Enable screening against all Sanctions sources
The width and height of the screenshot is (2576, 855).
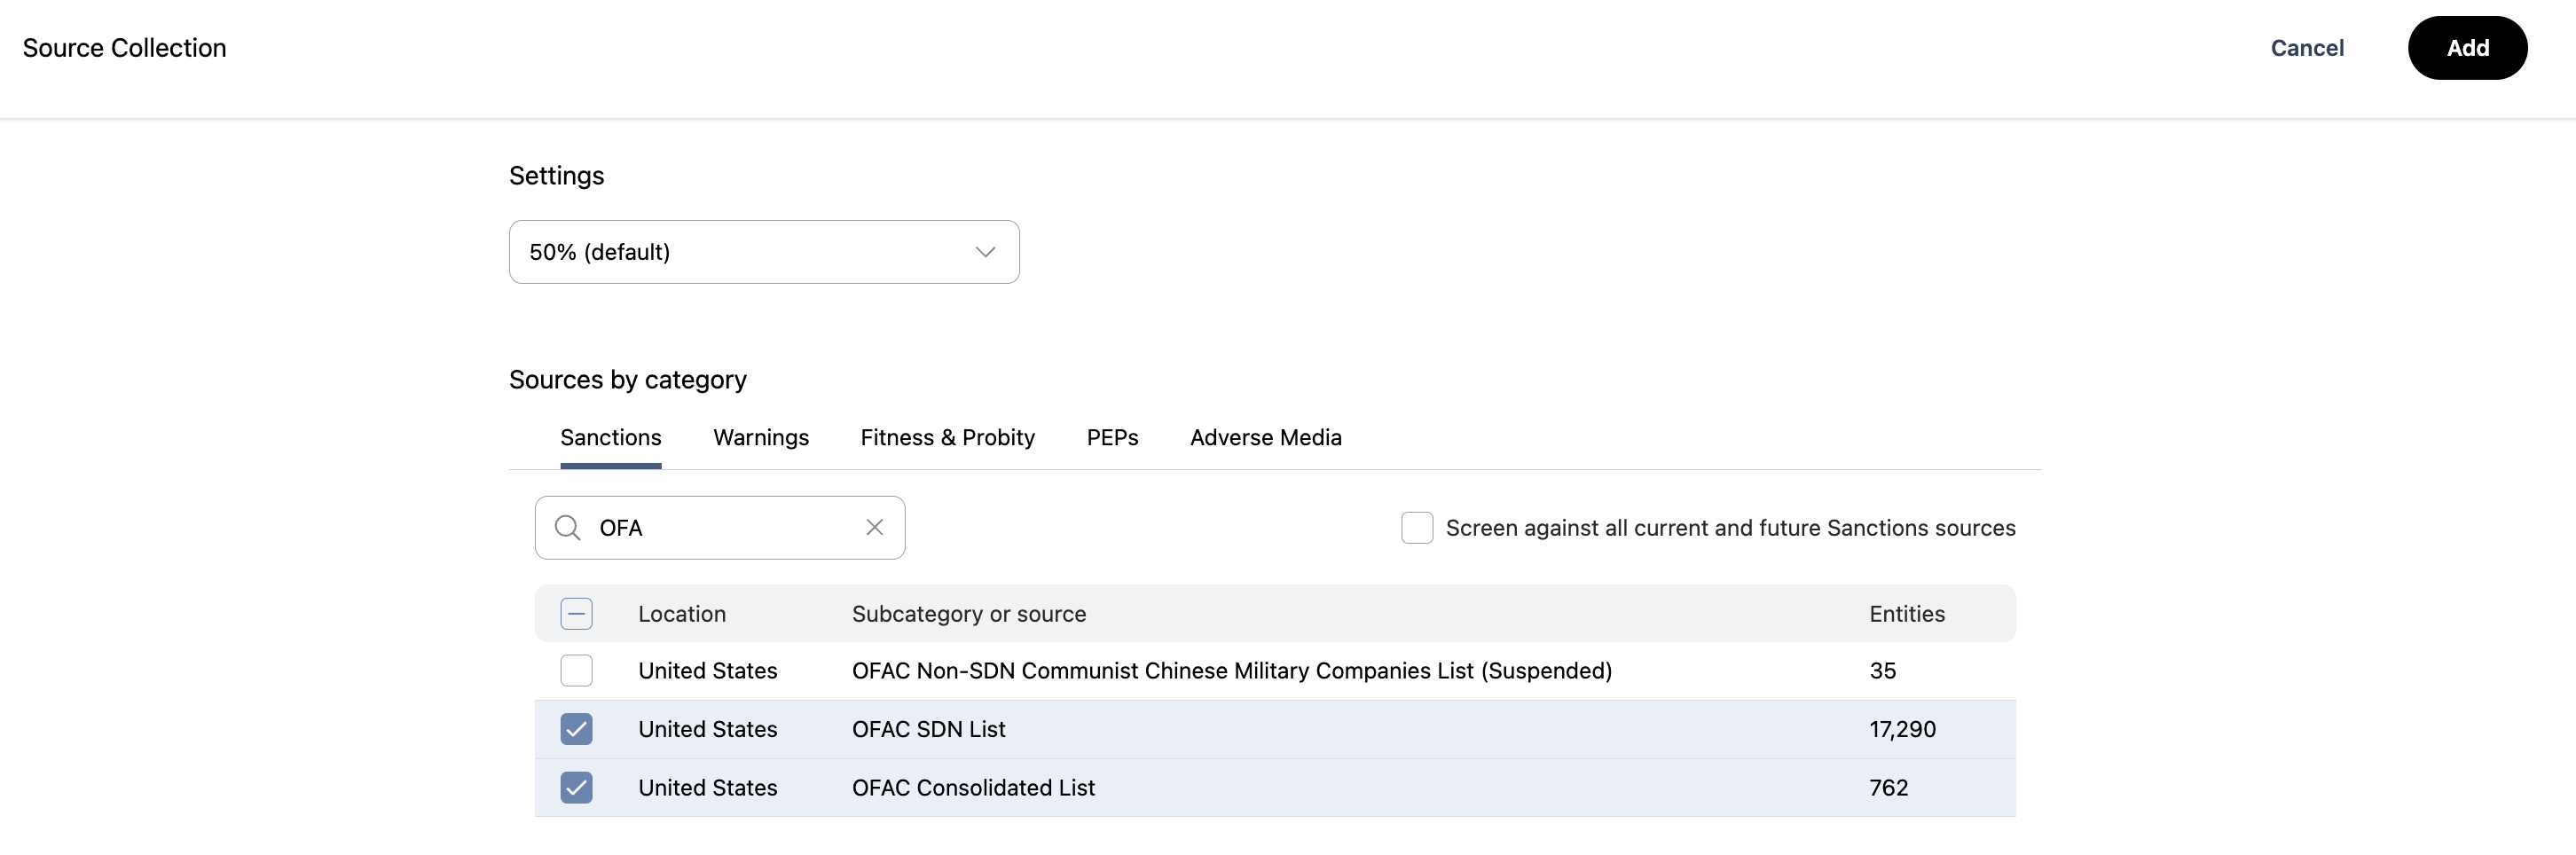click(1416, 527)
